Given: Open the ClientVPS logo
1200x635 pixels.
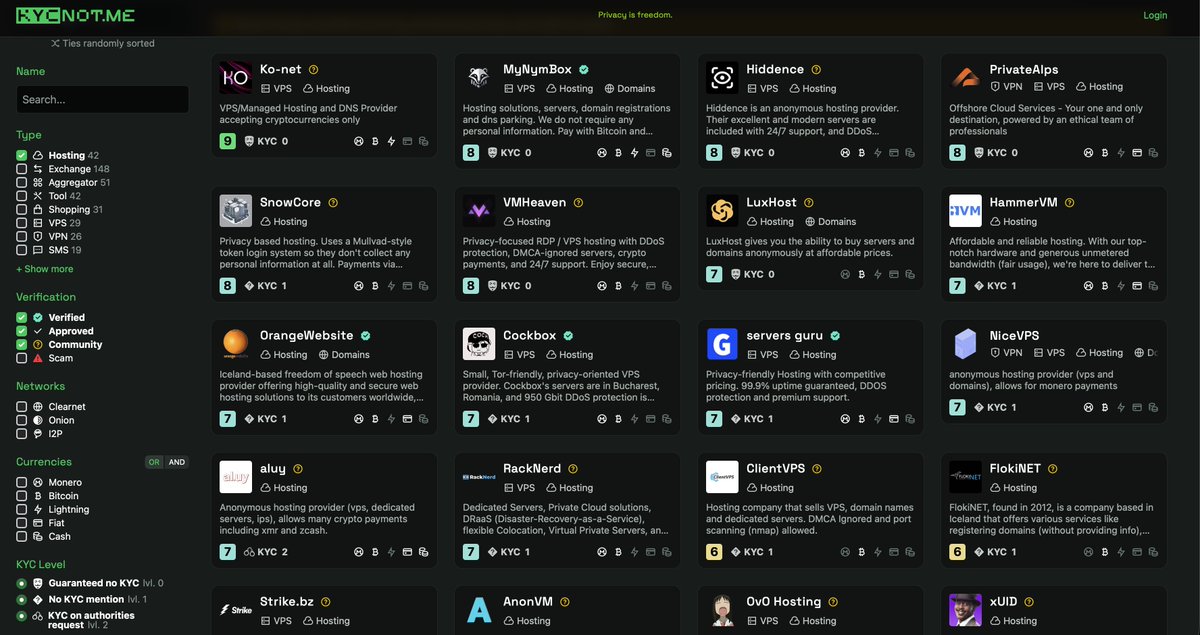Looking at the screenshot, I should [x=722, y=477].
